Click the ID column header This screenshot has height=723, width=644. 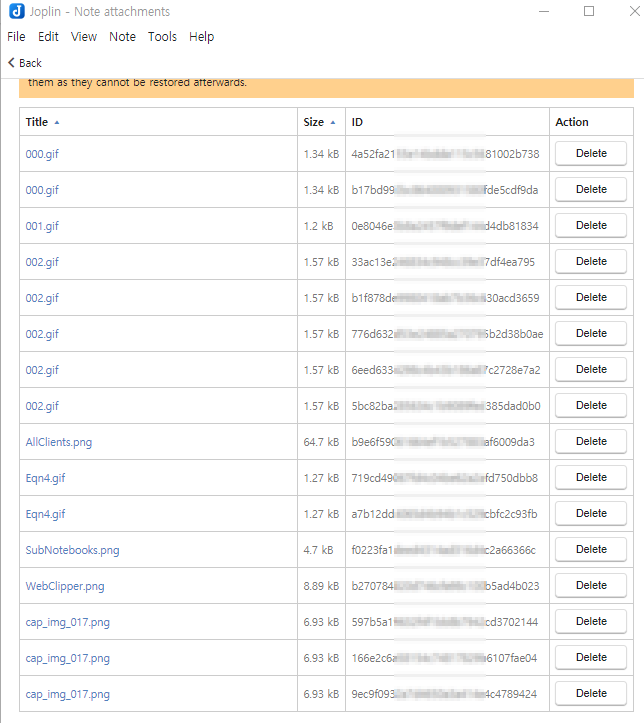pyautogui.click(x=357, y=122)
